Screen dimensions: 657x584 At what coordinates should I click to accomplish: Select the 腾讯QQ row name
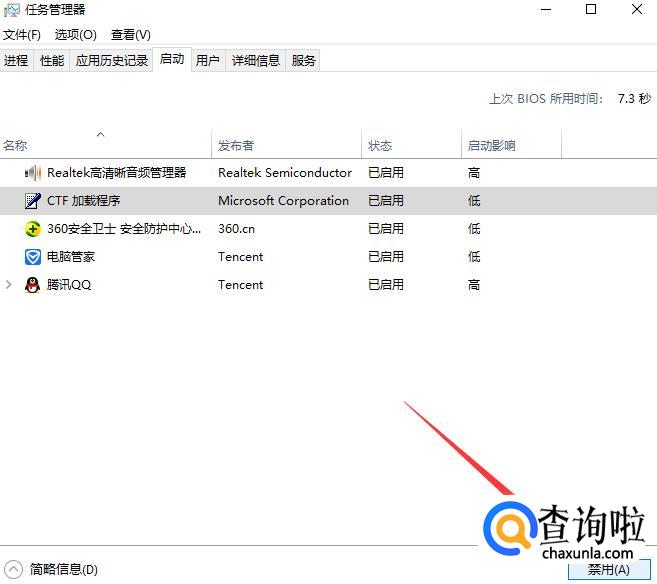click(69, 285)
